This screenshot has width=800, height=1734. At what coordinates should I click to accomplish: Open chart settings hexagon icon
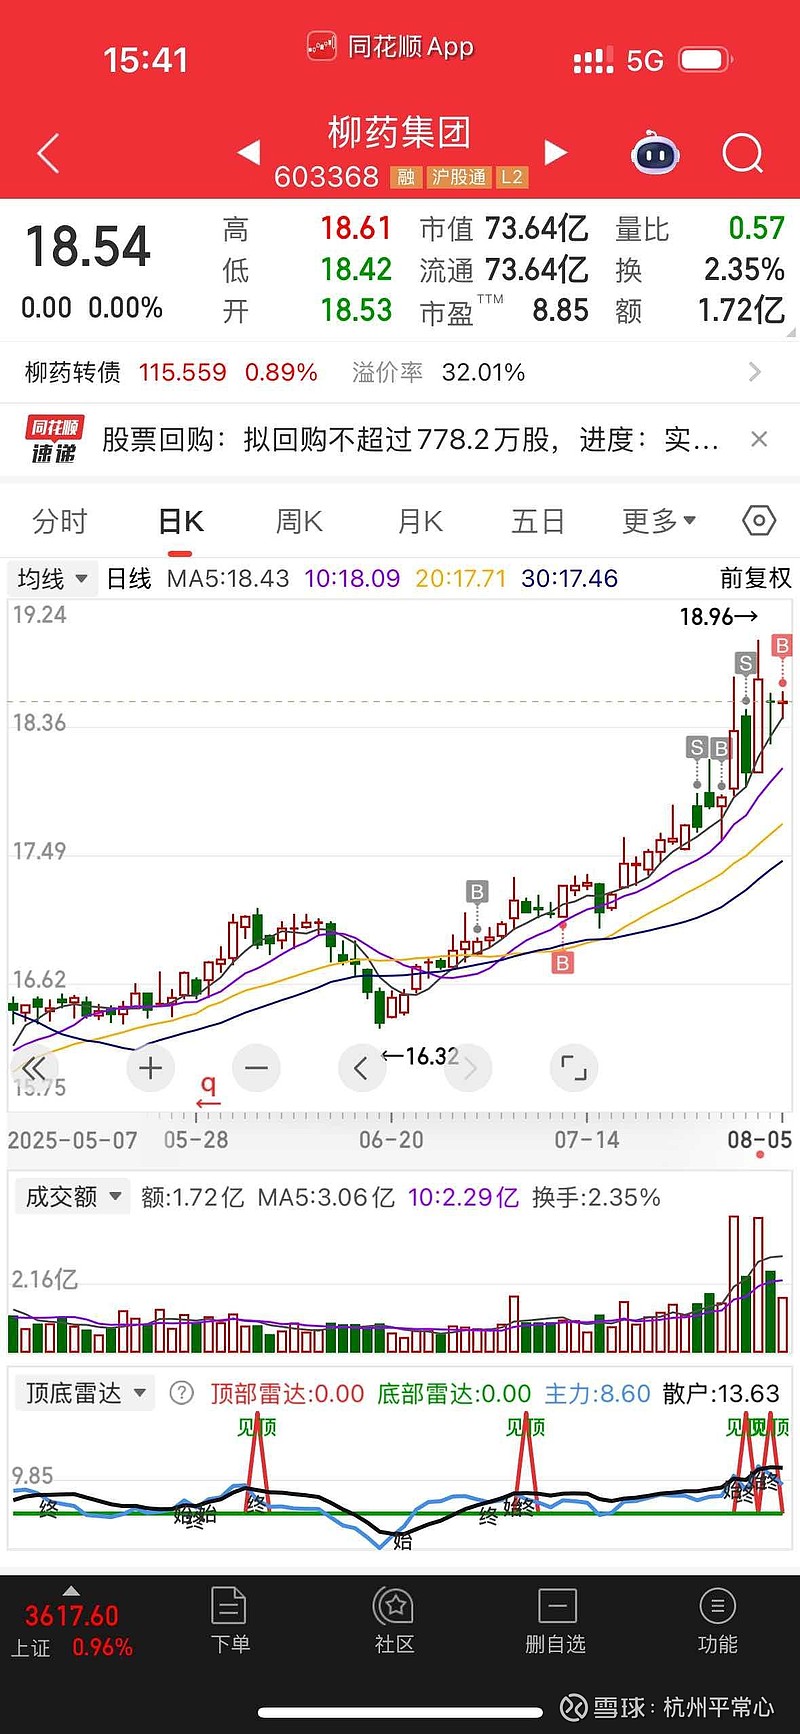tap(759, 521)
